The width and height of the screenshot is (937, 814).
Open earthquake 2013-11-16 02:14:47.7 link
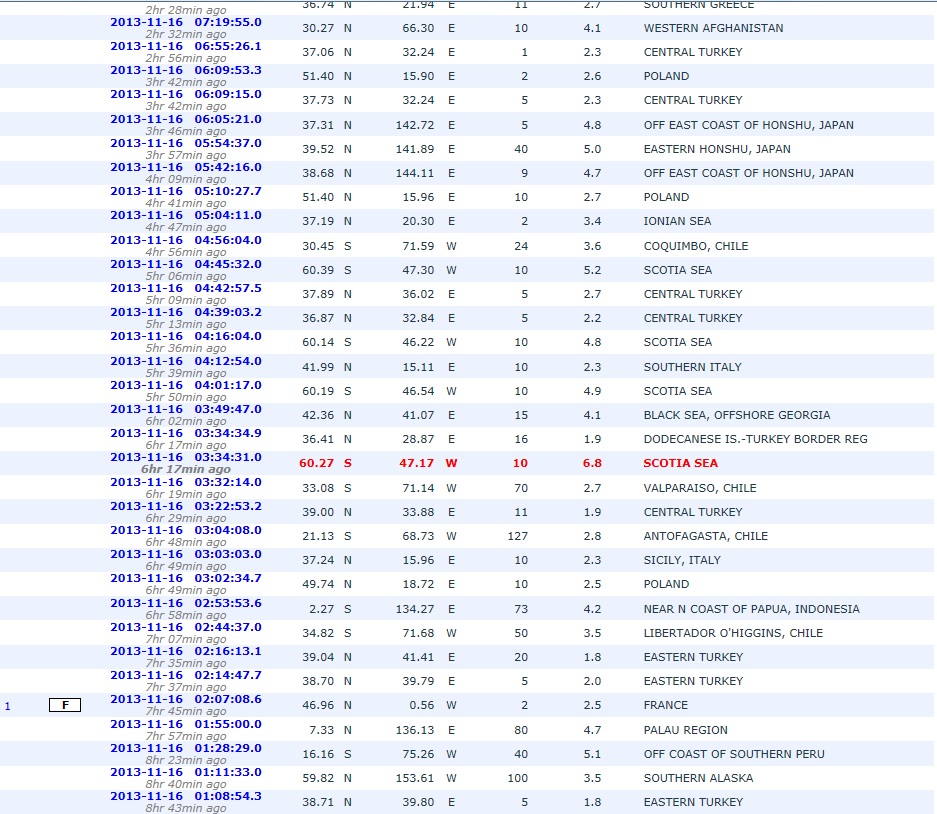pos(186,674)
